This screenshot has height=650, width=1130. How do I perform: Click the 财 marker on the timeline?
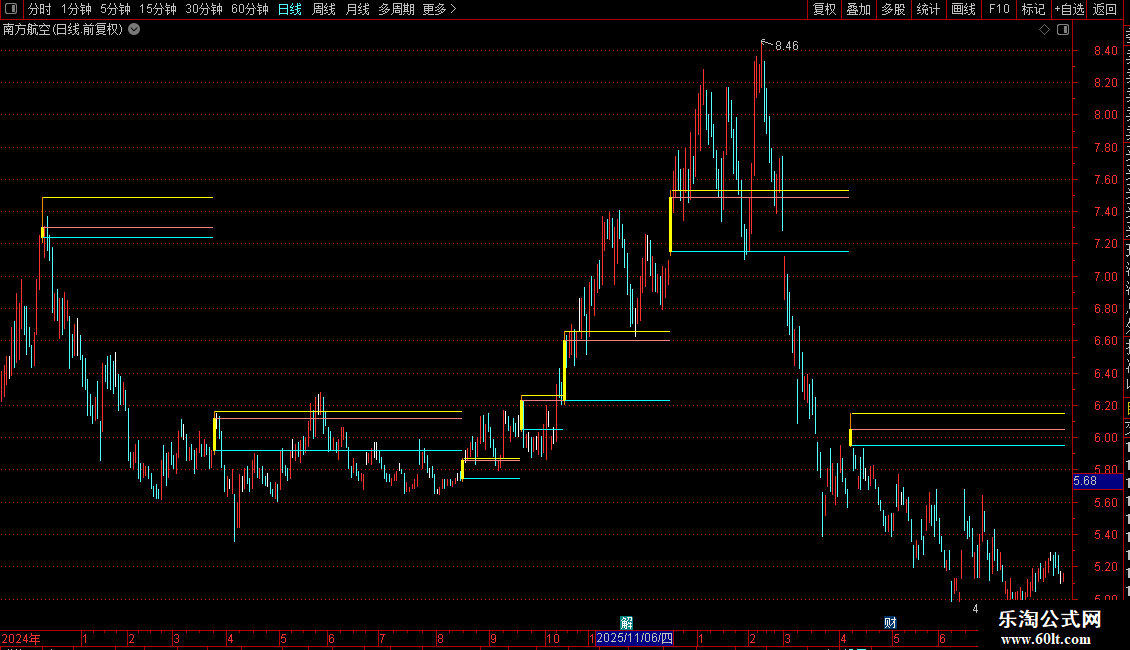pyautogui.click(x=890, y=623)
